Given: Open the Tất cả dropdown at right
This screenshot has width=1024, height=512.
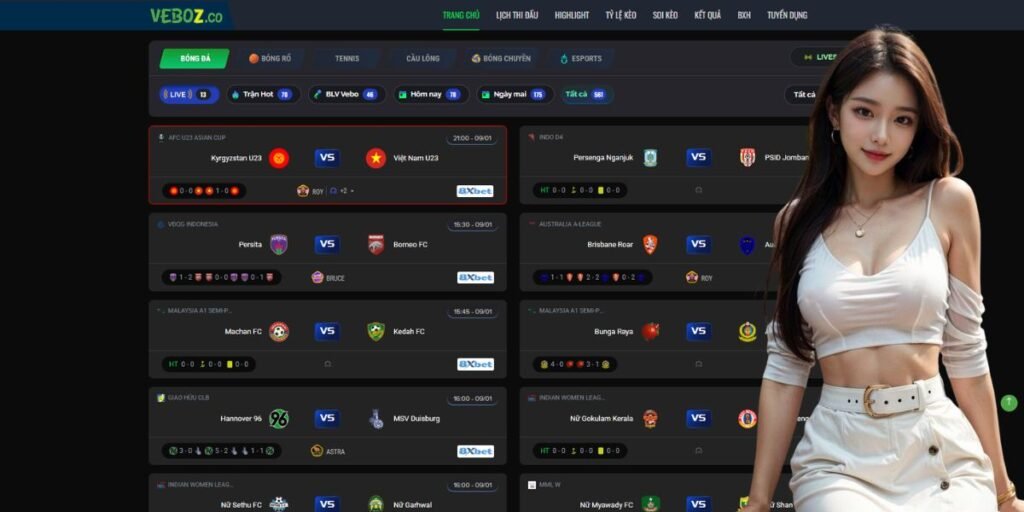Looking at the screenshot, I should coord(803,95).
